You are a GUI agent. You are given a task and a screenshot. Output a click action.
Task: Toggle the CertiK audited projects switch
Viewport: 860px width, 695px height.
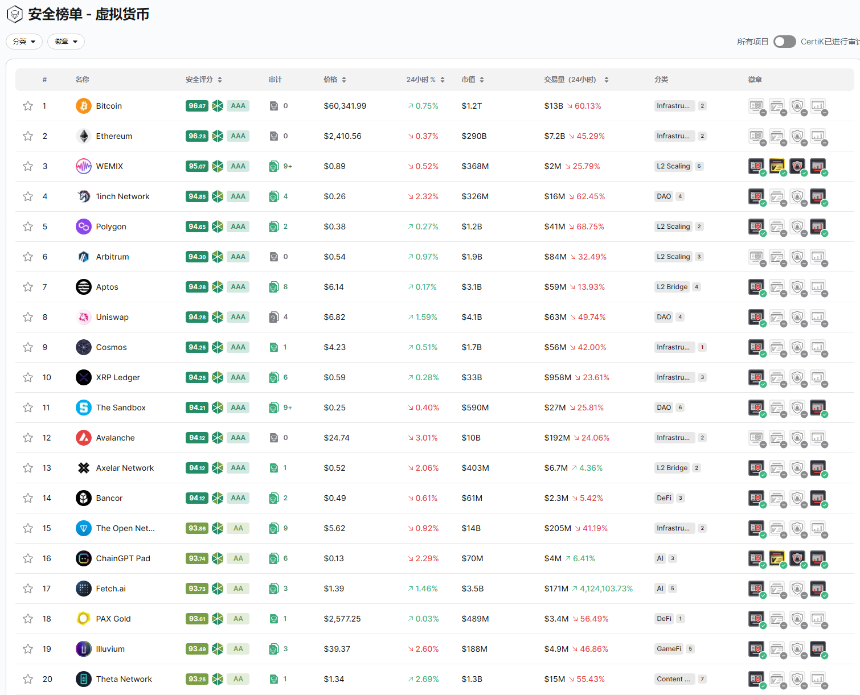pos(784,42)
